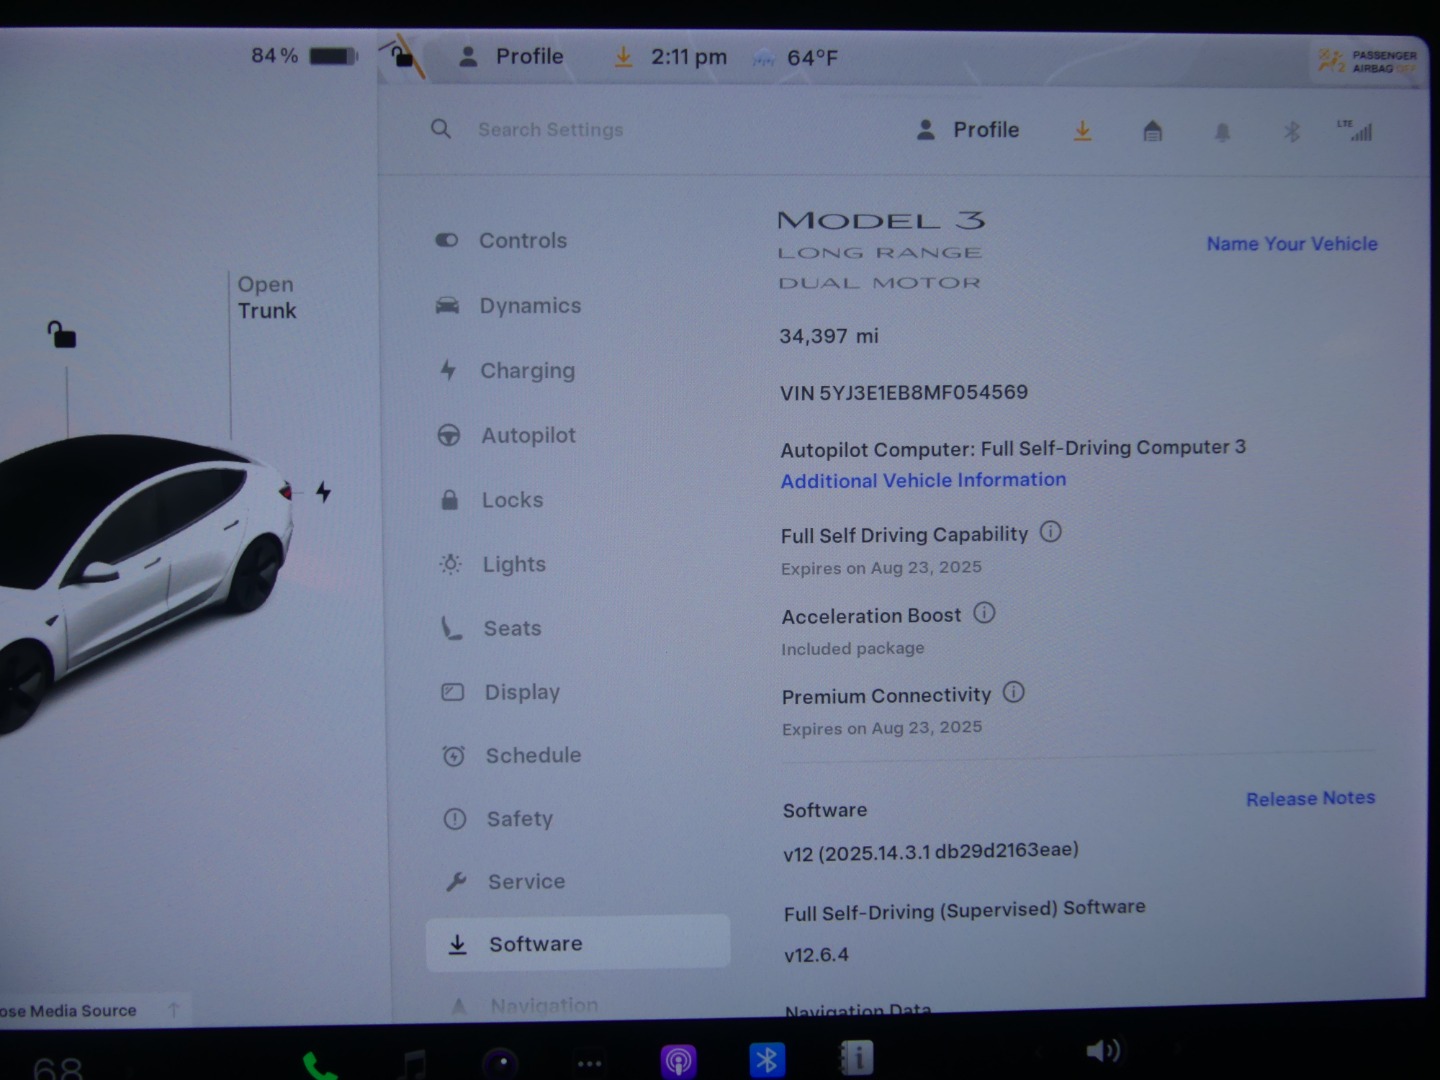Show info for Full Self Driving Capability
Image resolution: width=1440 pixels, height=1080 pixels.
tap(1050, 532)
